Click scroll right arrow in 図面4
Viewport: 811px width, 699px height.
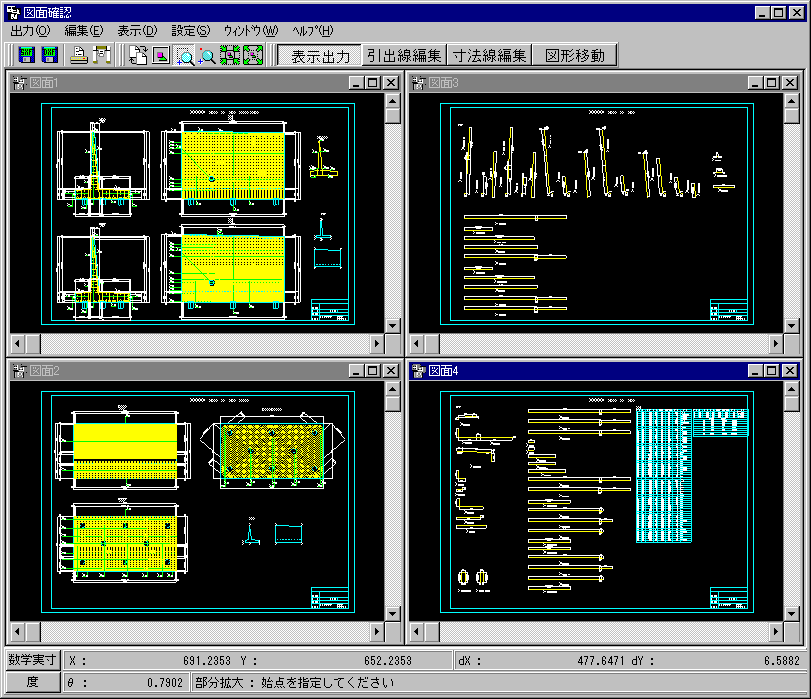776,631
